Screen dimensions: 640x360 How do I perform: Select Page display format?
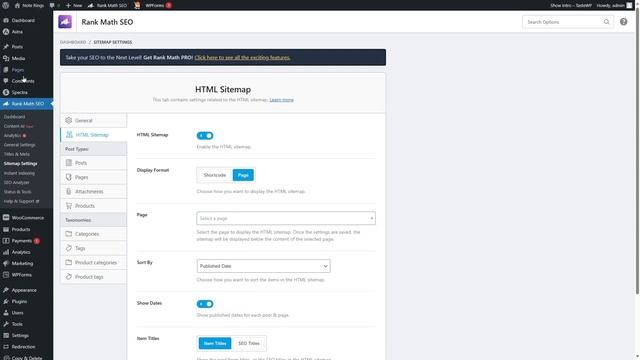(x=243, y=175)
